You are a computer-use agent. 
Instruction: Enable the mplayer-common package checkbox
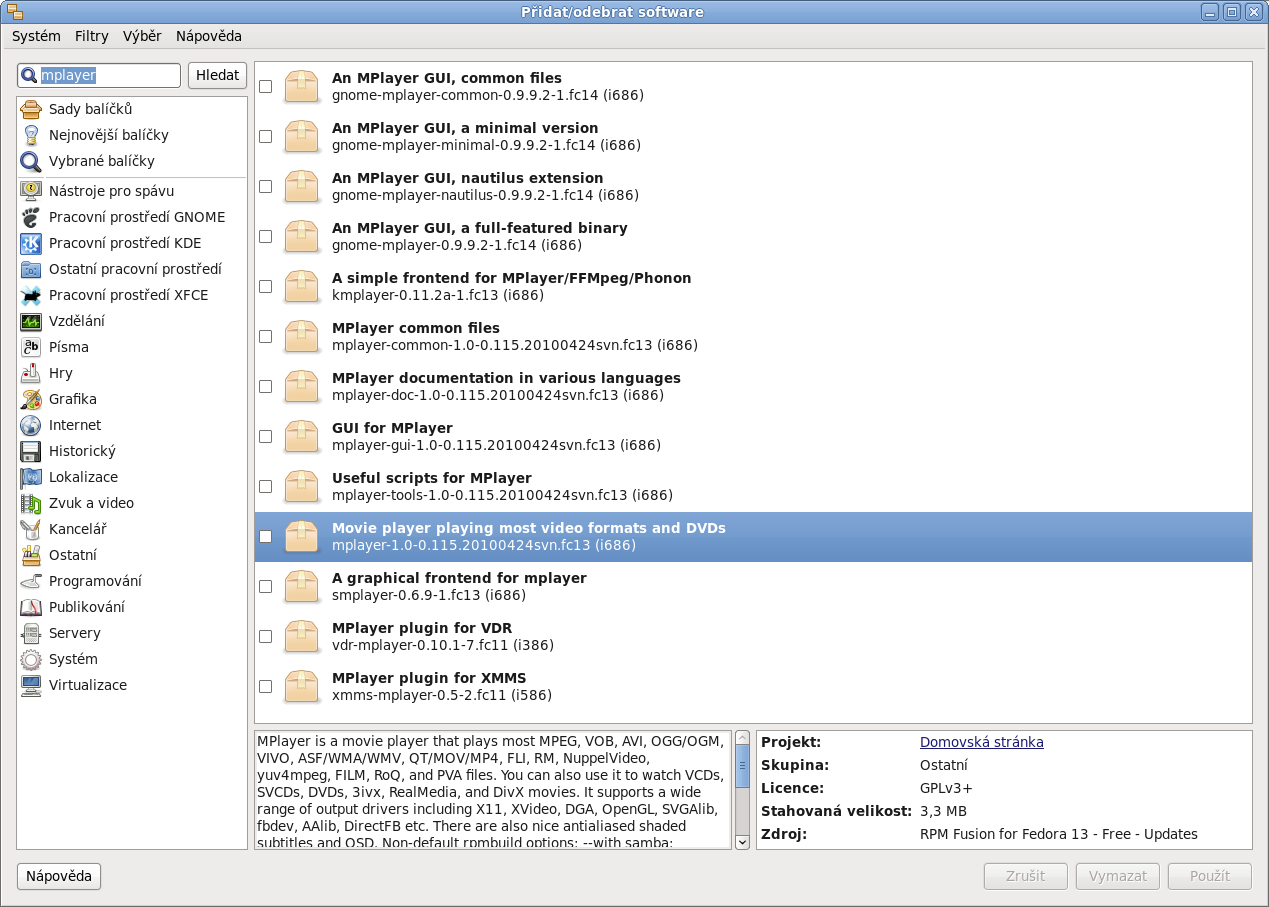[x=265, y=336]
